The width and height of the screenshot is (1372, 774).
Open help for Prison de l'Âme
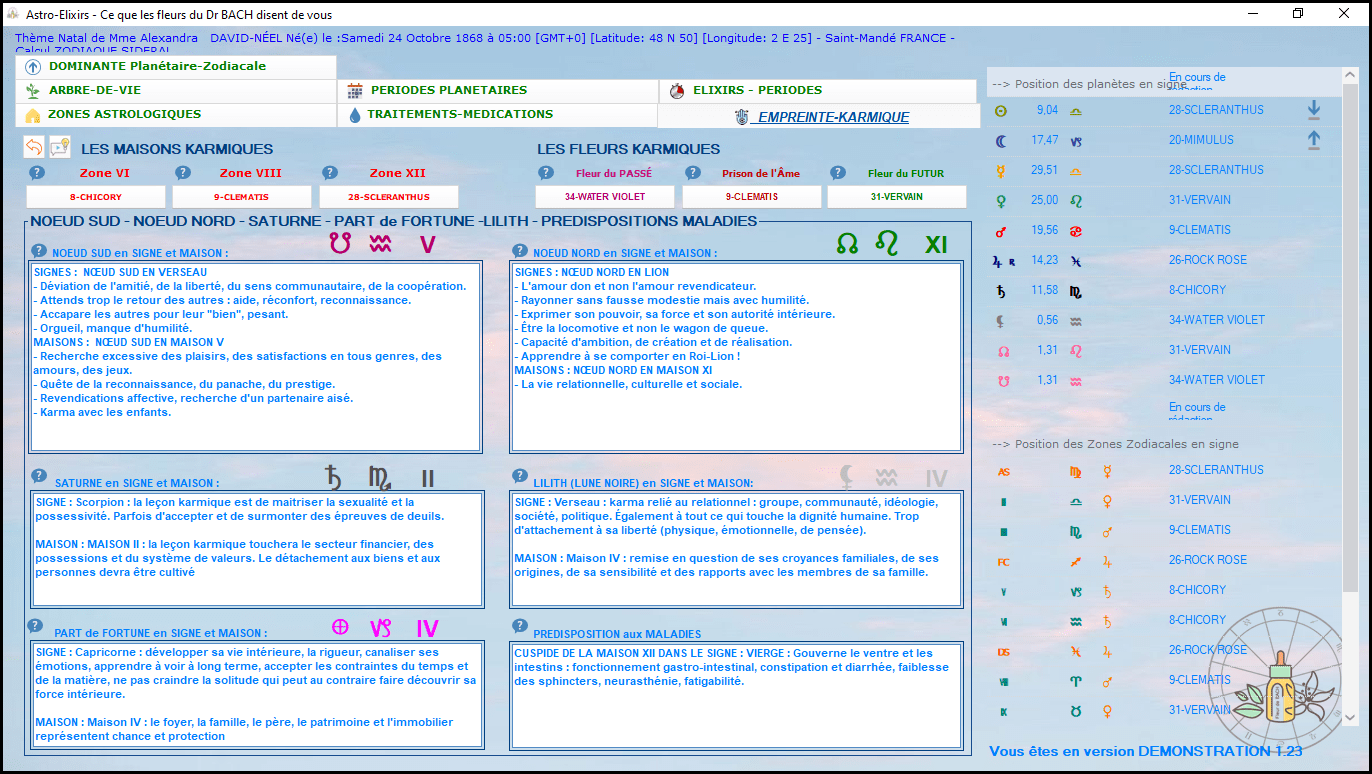click(692, 173)
